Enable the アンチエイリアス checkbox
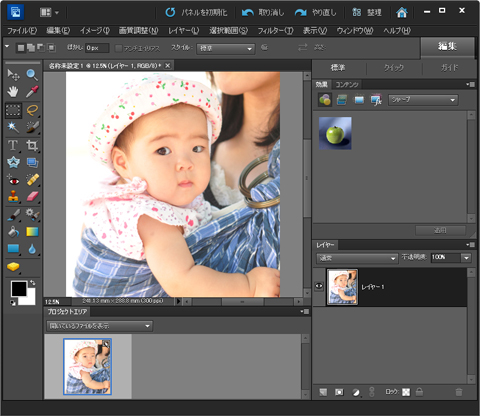The width and height of the screenshot is (480, 416). 118,48
